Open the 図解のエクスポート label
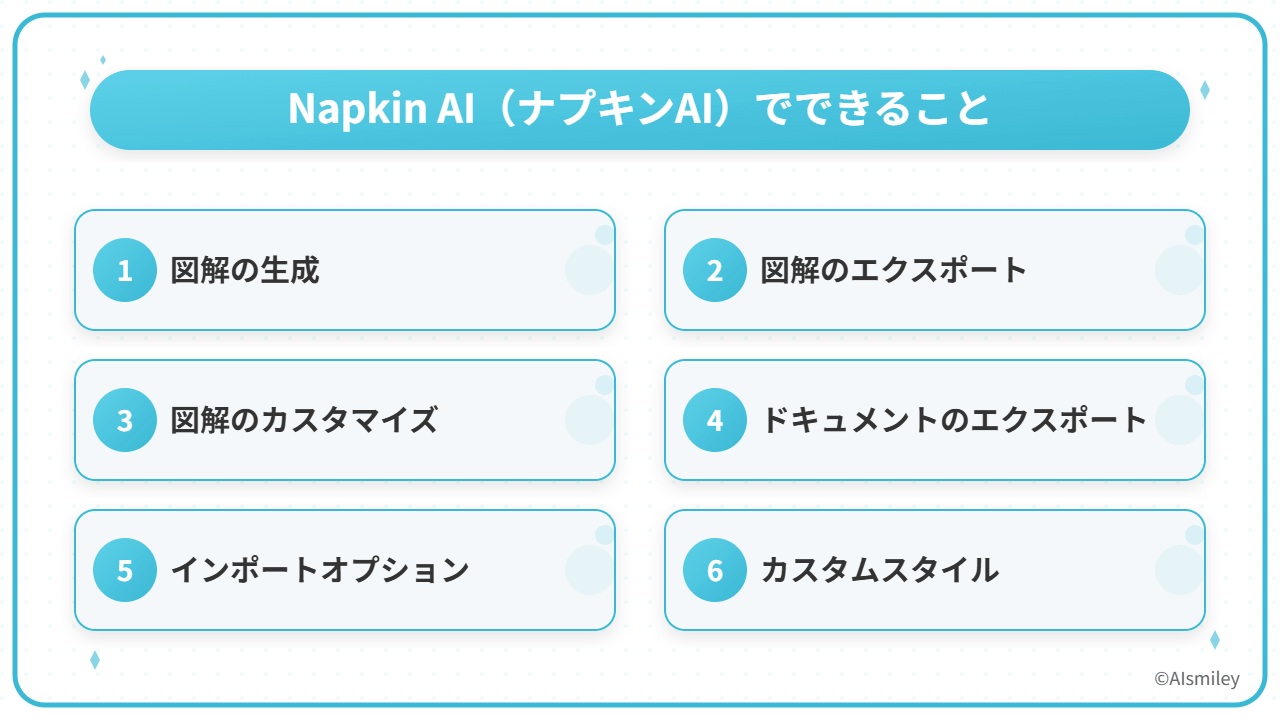 tap(894, 270)
